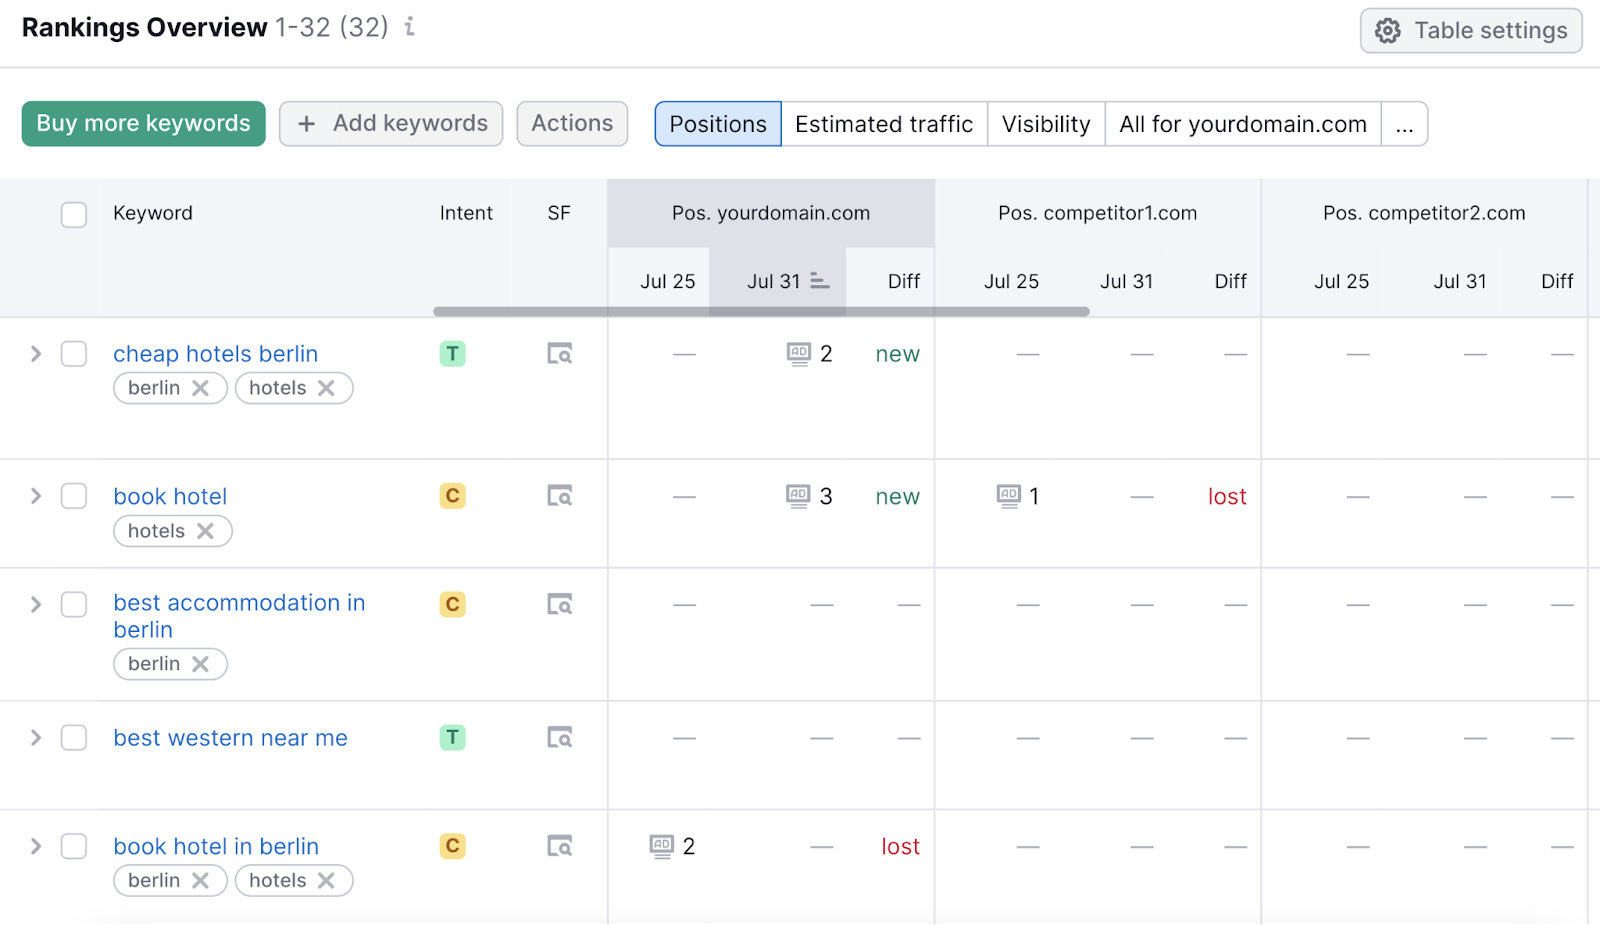Open SERP preview for book hotel in berlin

561,845
